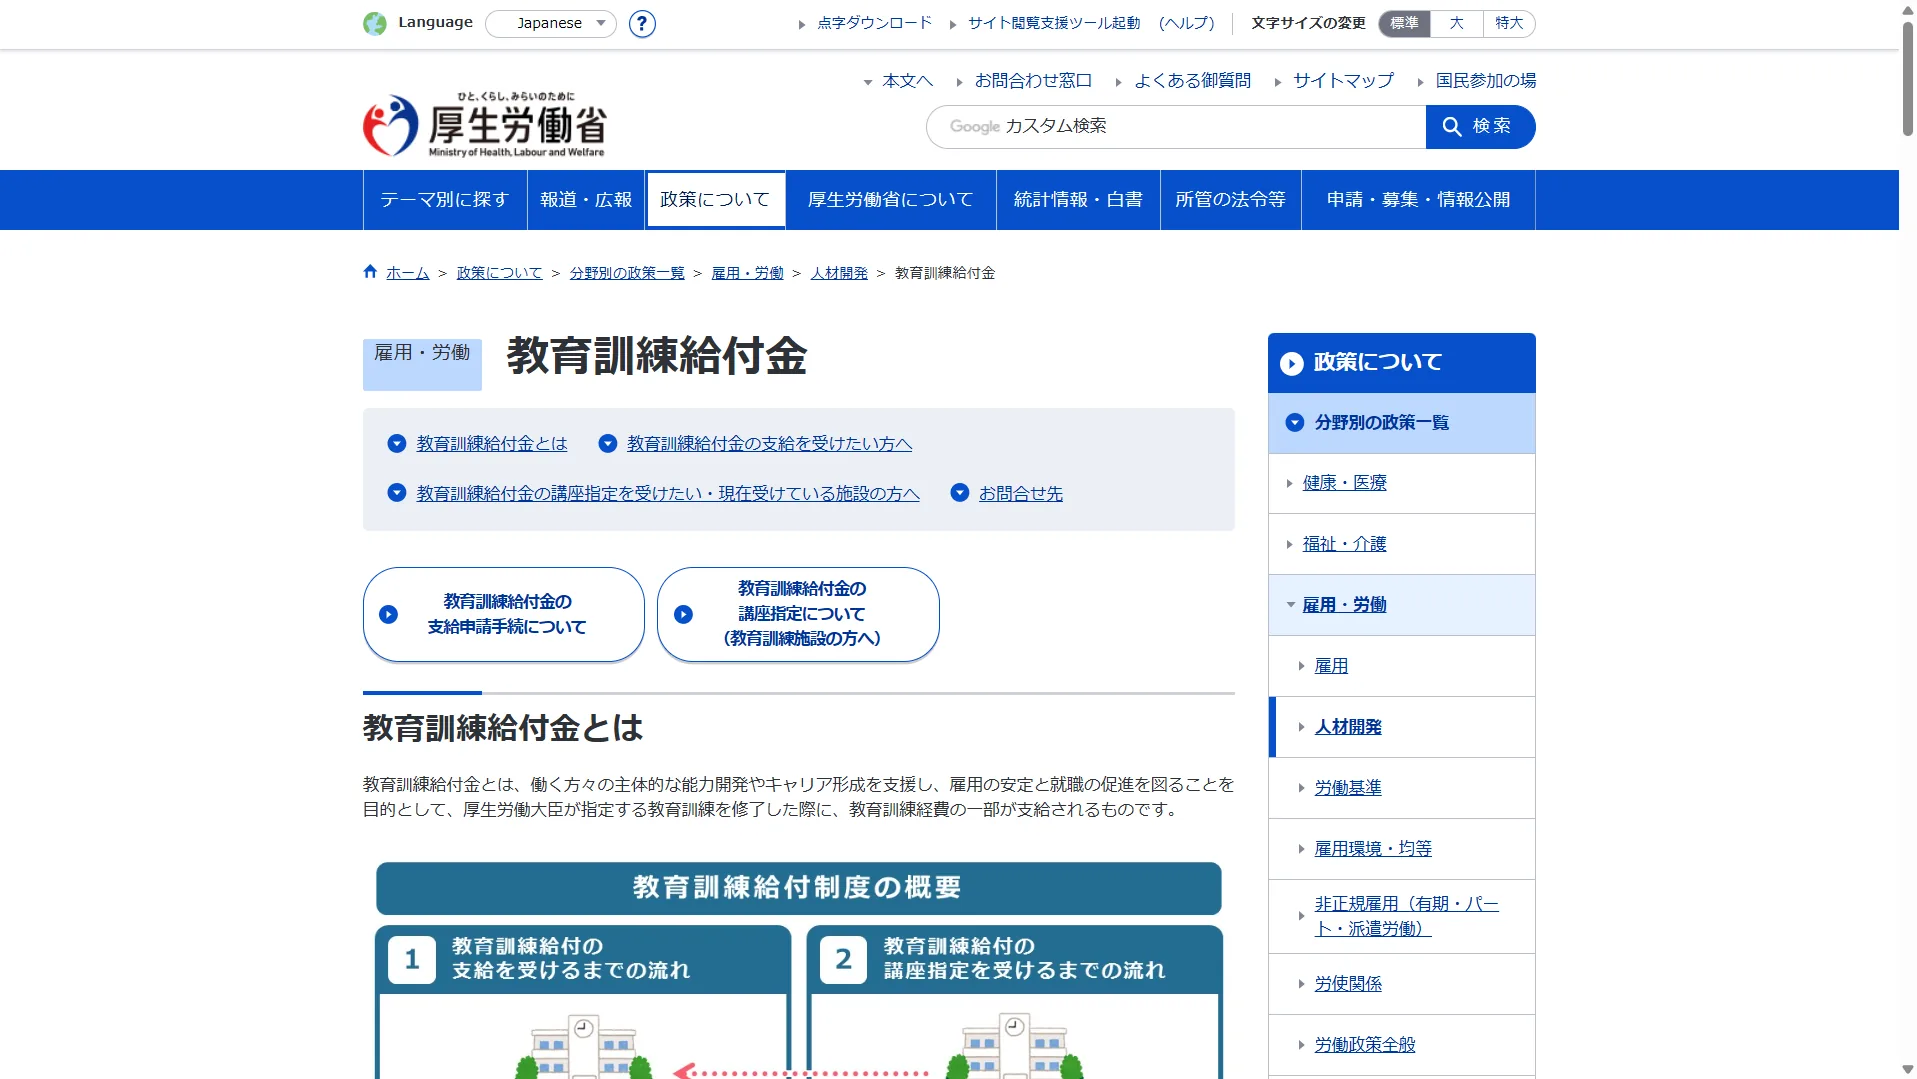Open お問合わせ窓口 link
The image size is (1917, 1079).
[x=1033, y=81]
